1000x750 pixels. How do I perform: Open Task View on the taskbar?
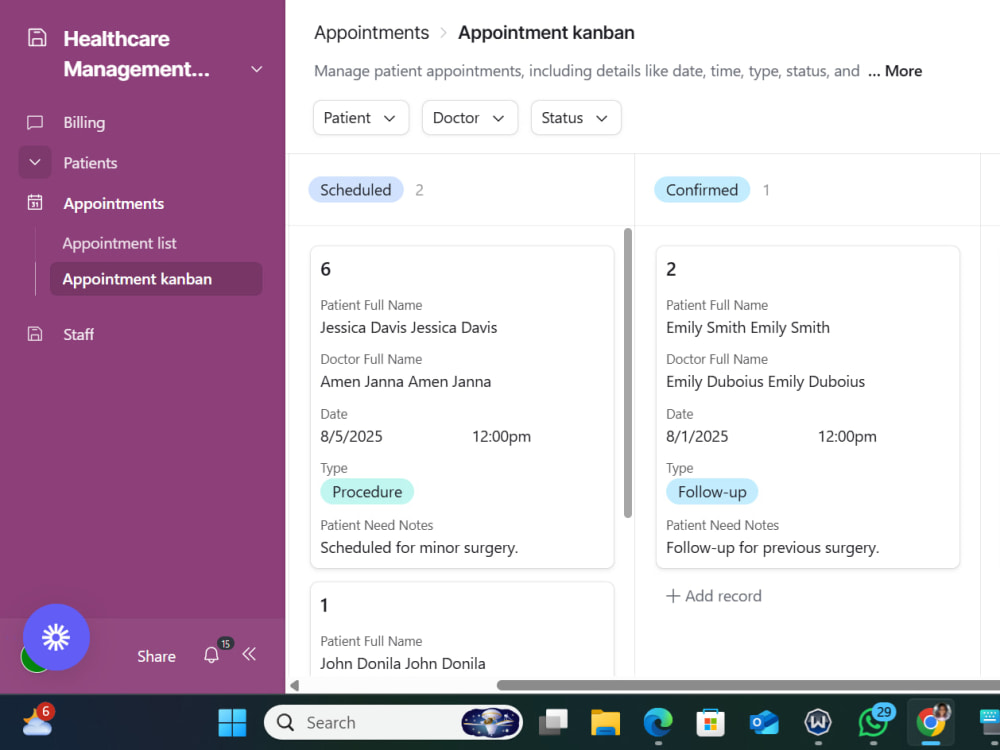coord(553,723)
